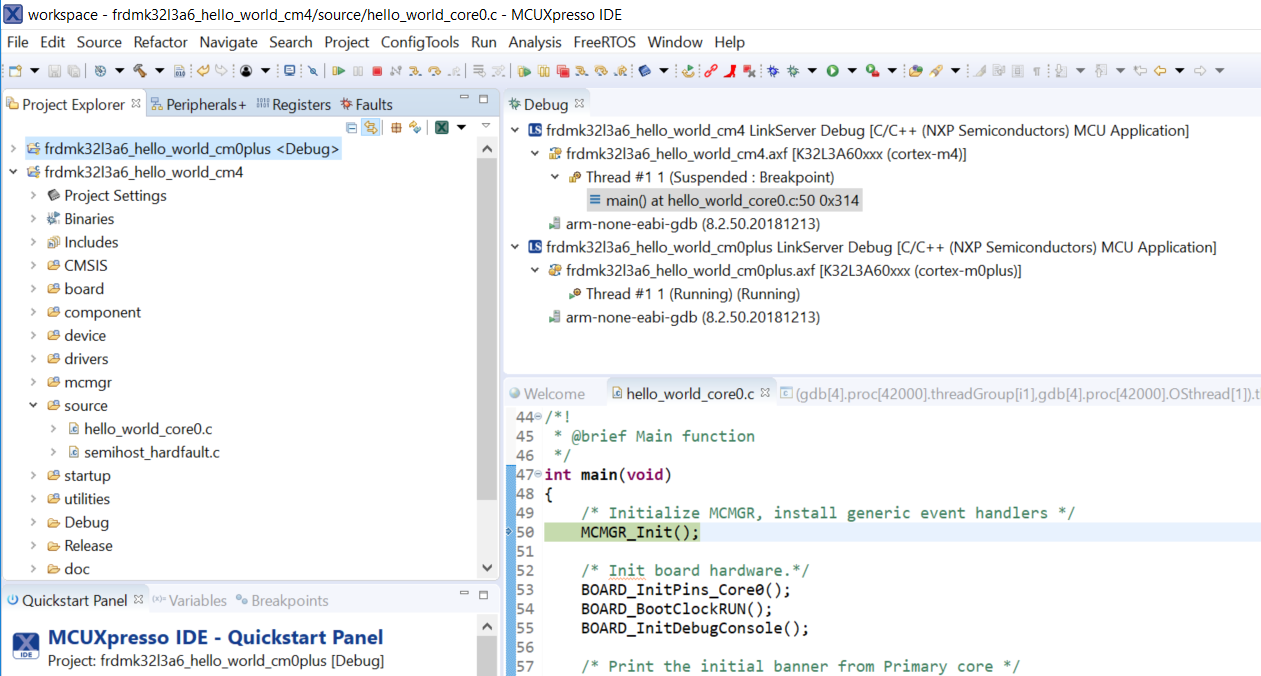Open the FreeRTOS menu

click(605, 42)
